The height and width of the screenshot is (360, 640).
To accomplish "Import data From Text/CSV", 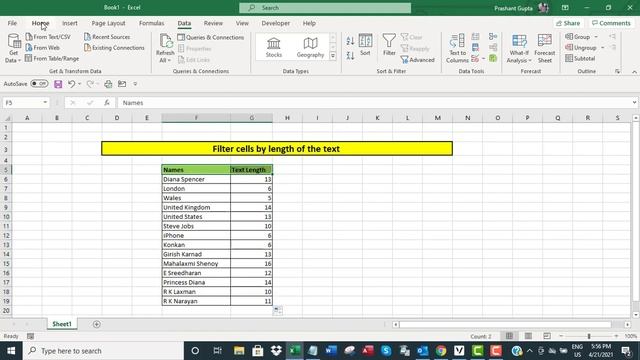I will pyautogui.click(x=48, y=37).
